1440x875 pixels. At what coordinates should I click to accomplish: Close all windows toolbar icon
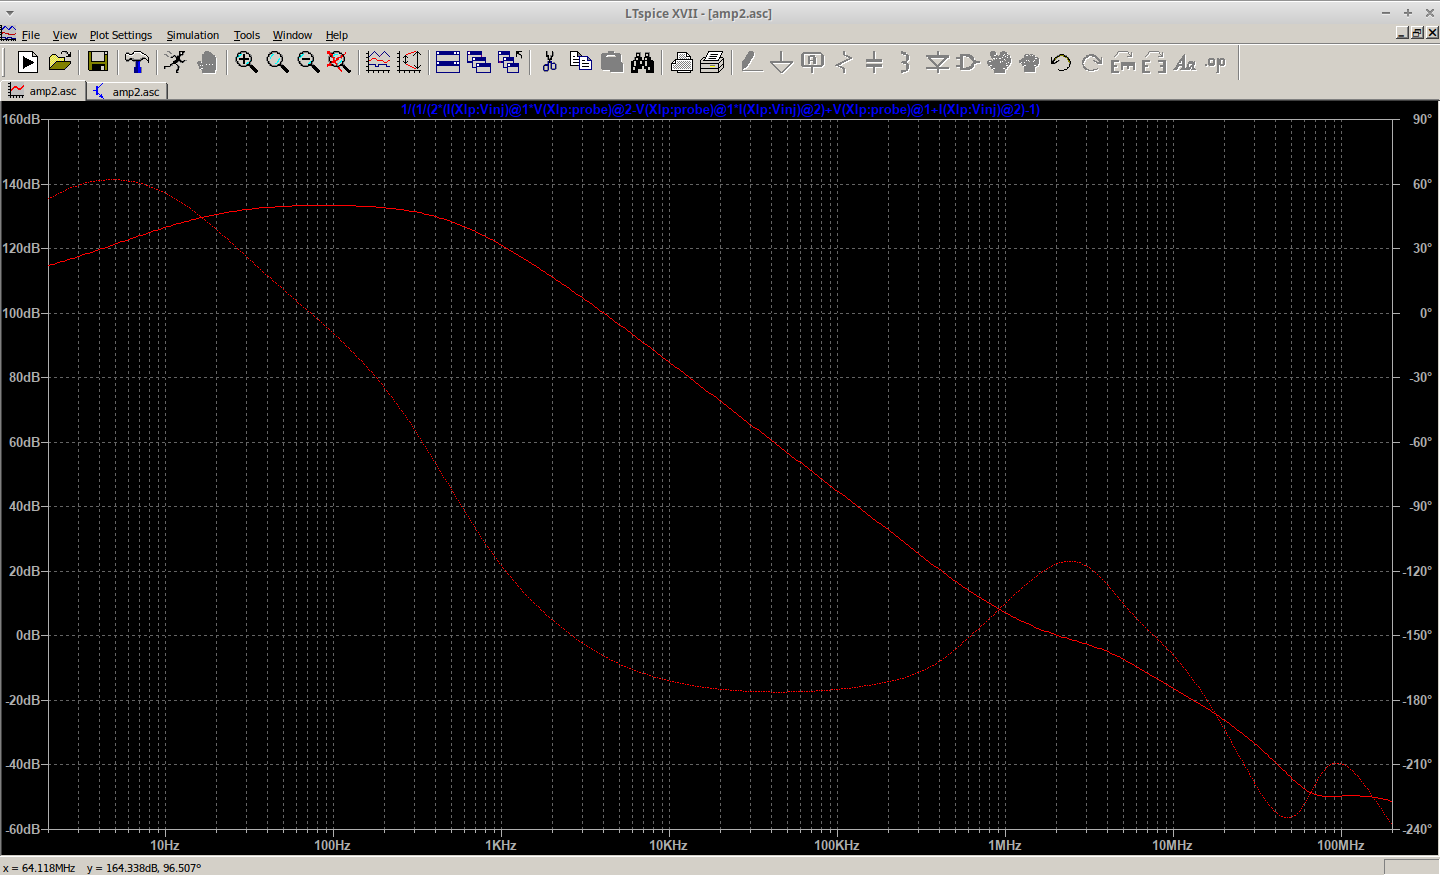pos(510,62)
